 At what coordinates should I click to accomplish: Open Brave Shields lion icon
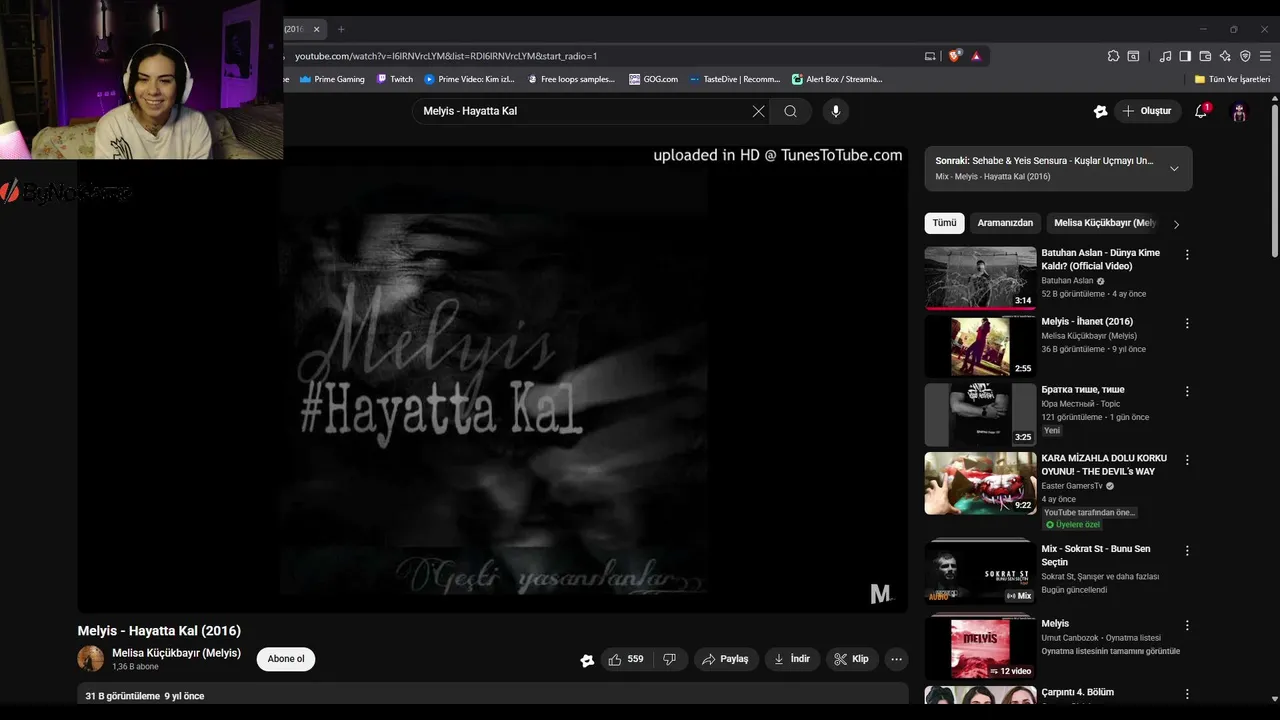coord(955,56)
